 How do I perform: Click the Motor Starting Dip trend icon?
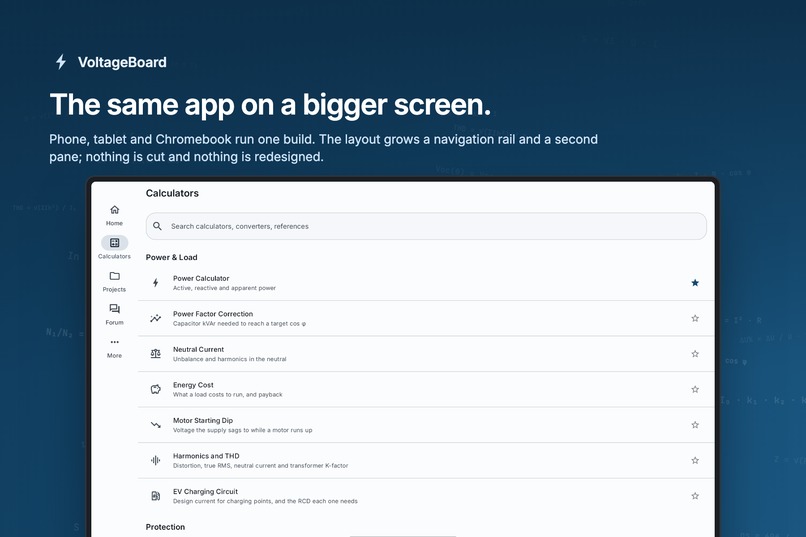pyautogui.click(x=155, y=424)
